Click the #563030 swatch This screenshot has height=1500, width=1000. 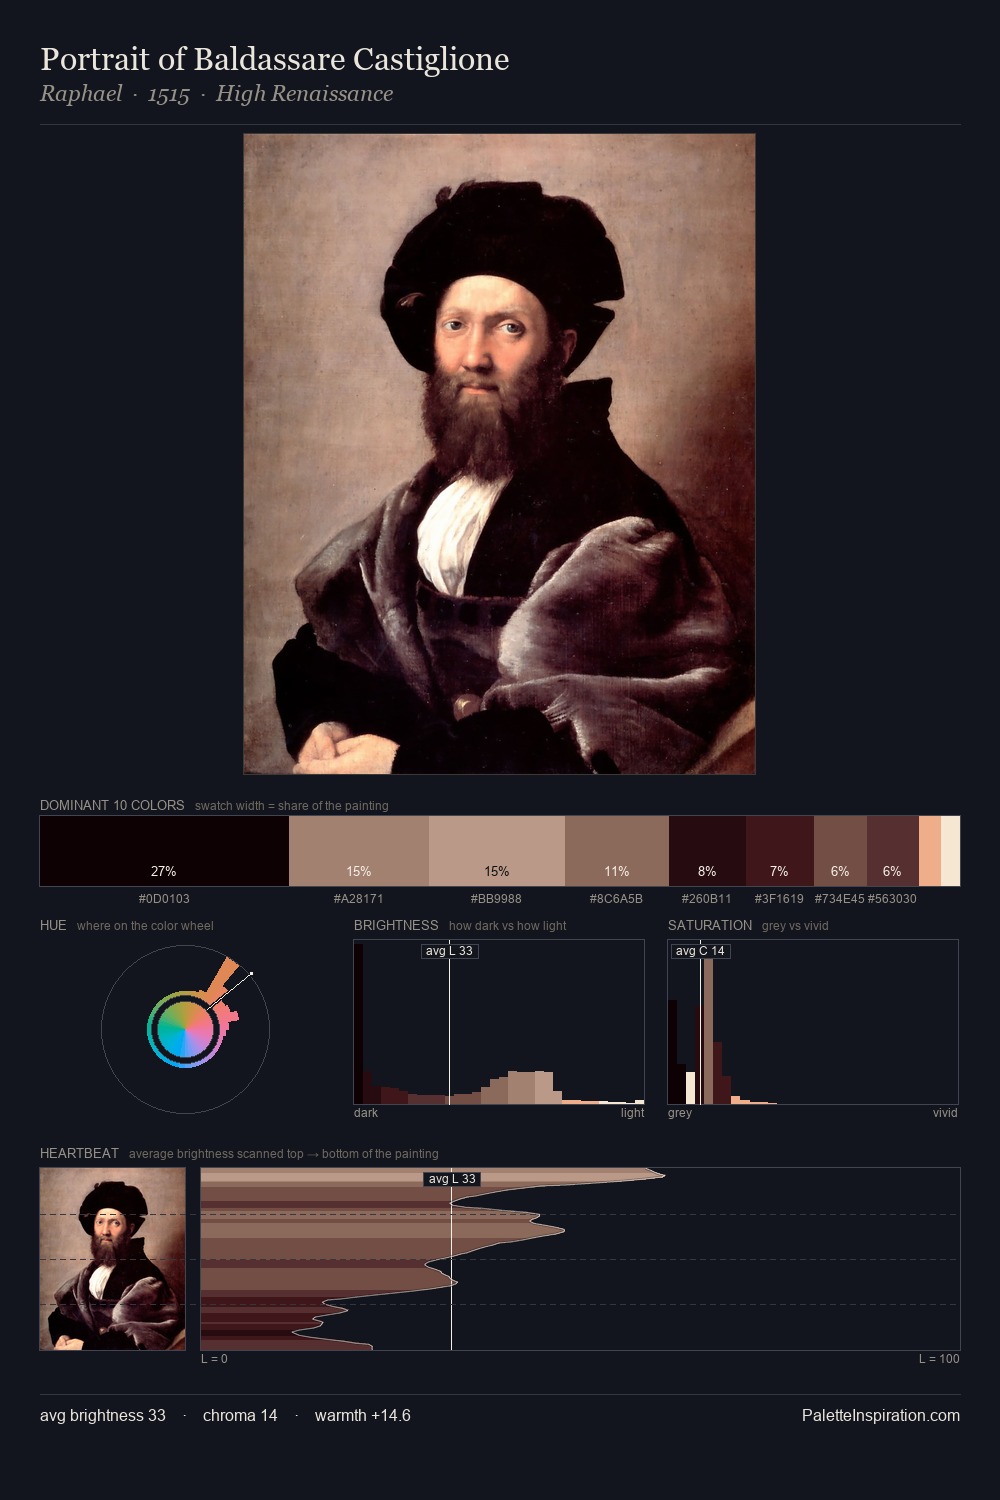893,851
